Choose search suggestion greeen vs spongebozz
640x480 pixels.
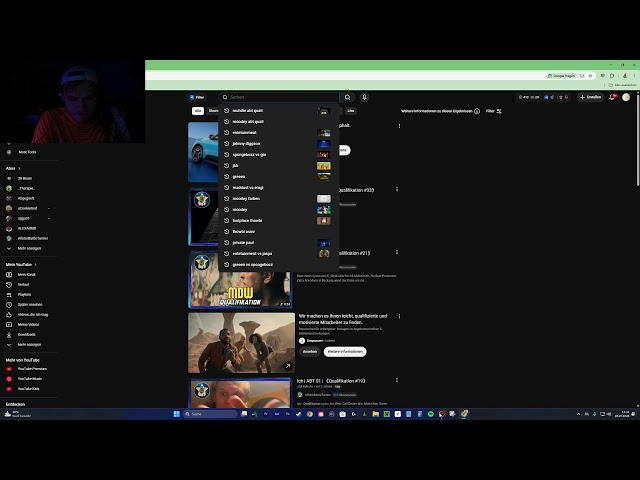tap(279, 264)
